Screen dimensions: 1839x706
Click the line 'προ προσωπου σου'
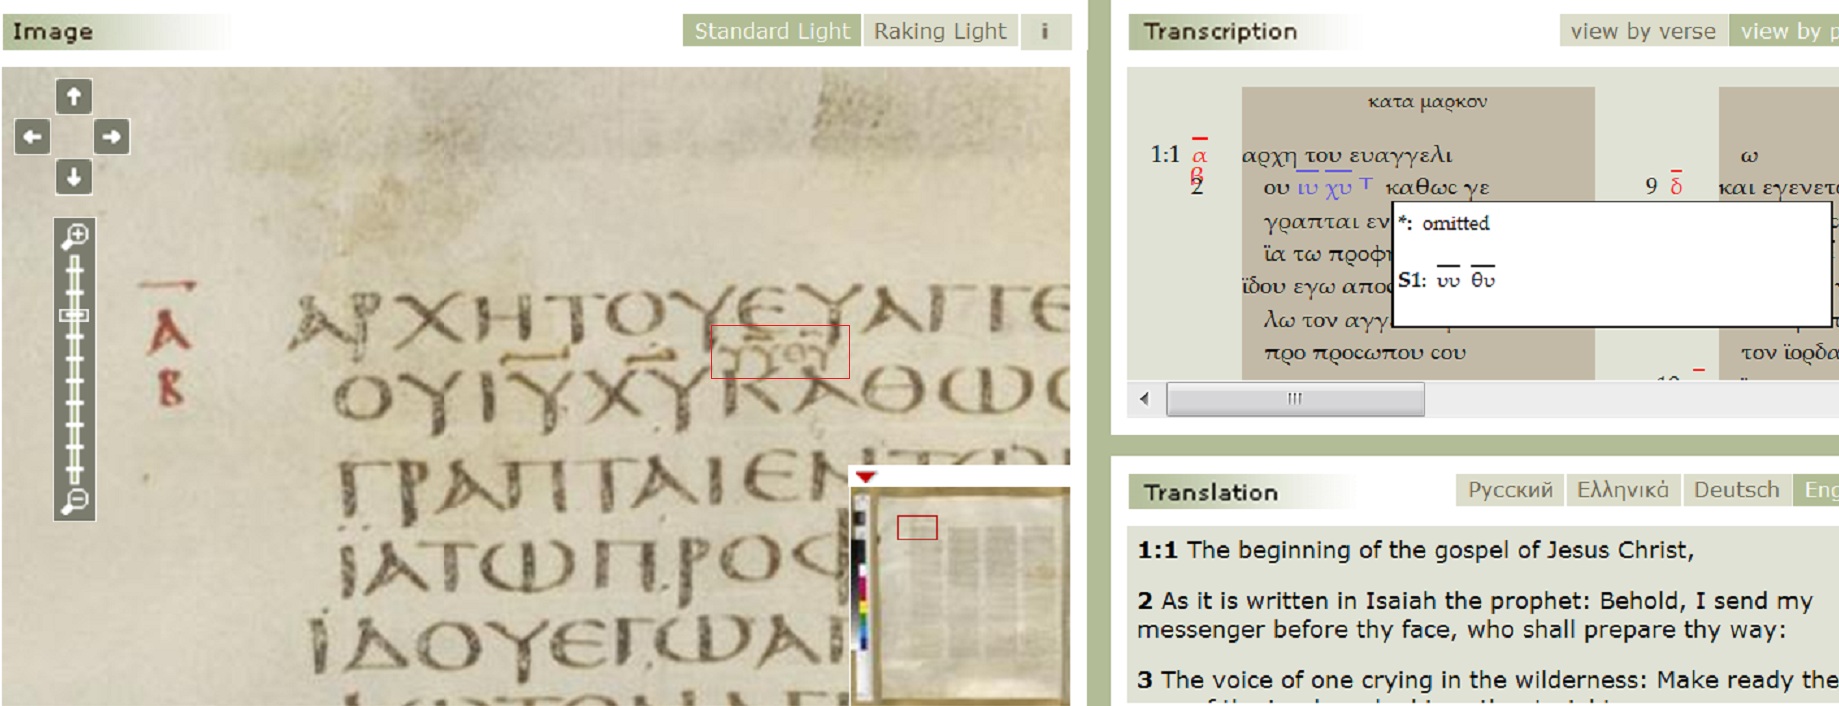(x=1364, y=353)
